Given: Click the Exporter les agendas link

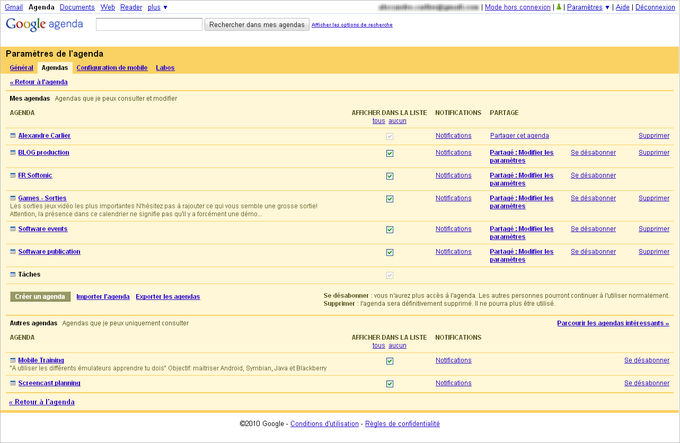Looking at the screenshot, I should tap(168, 296).
